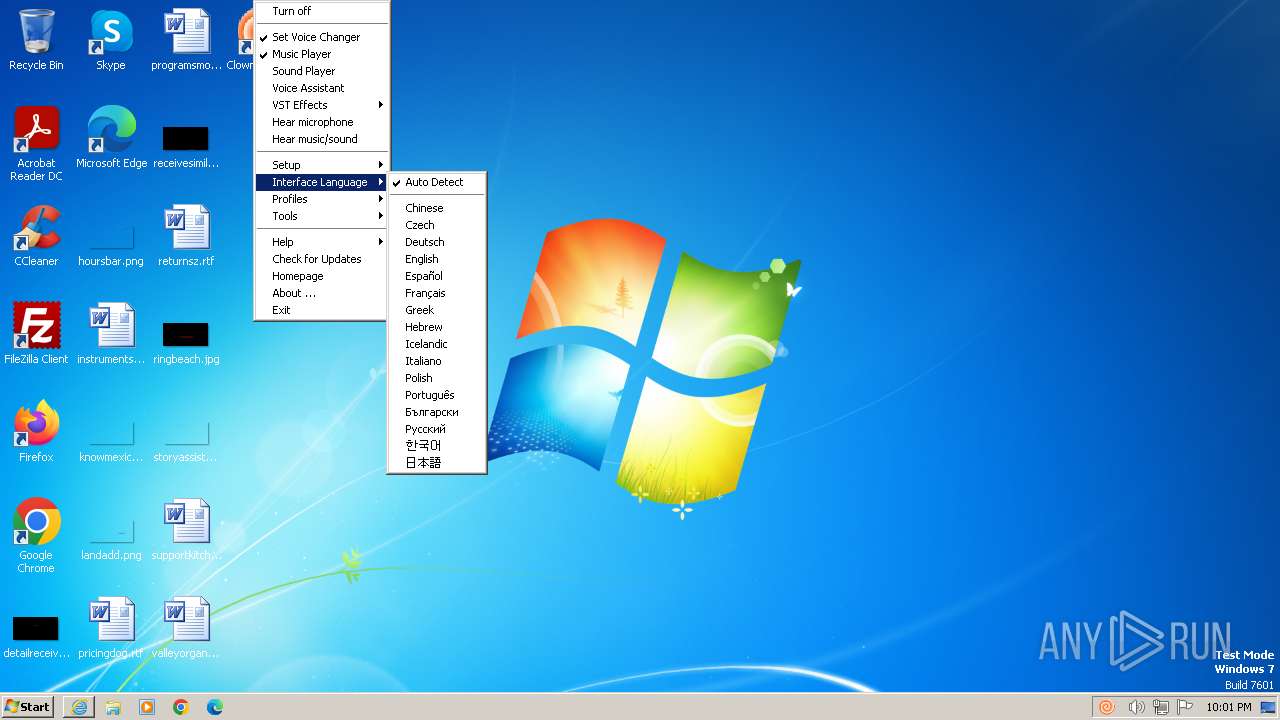Select Français interface language
This screenshot has width=1280, height=720.
pyautogui.click(x=437, y=293)
